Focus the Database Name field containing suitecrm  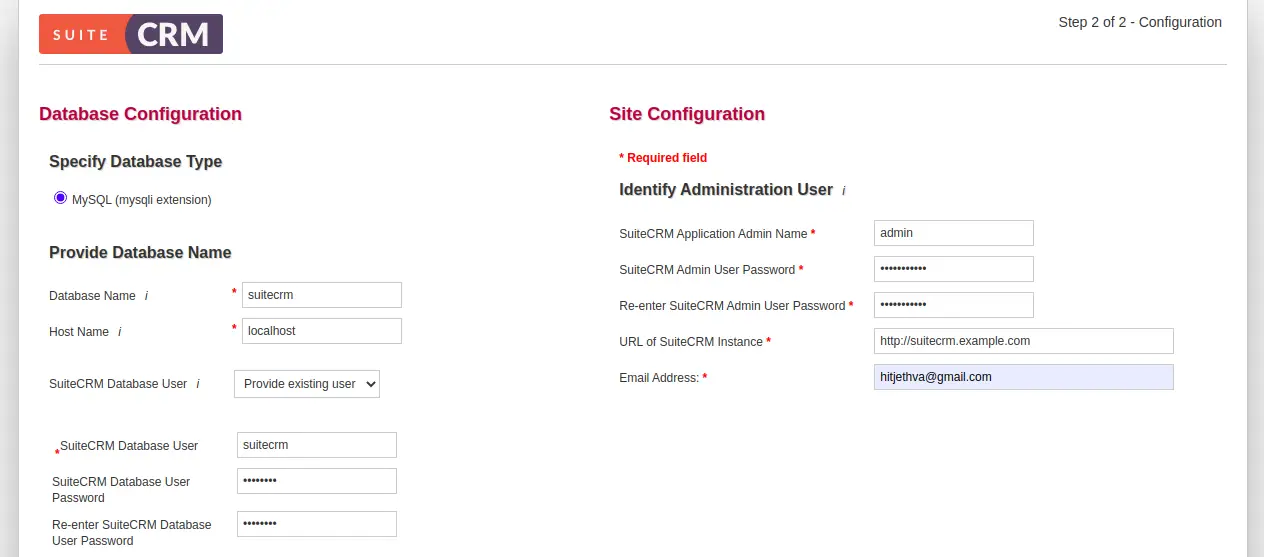(322, 295)
